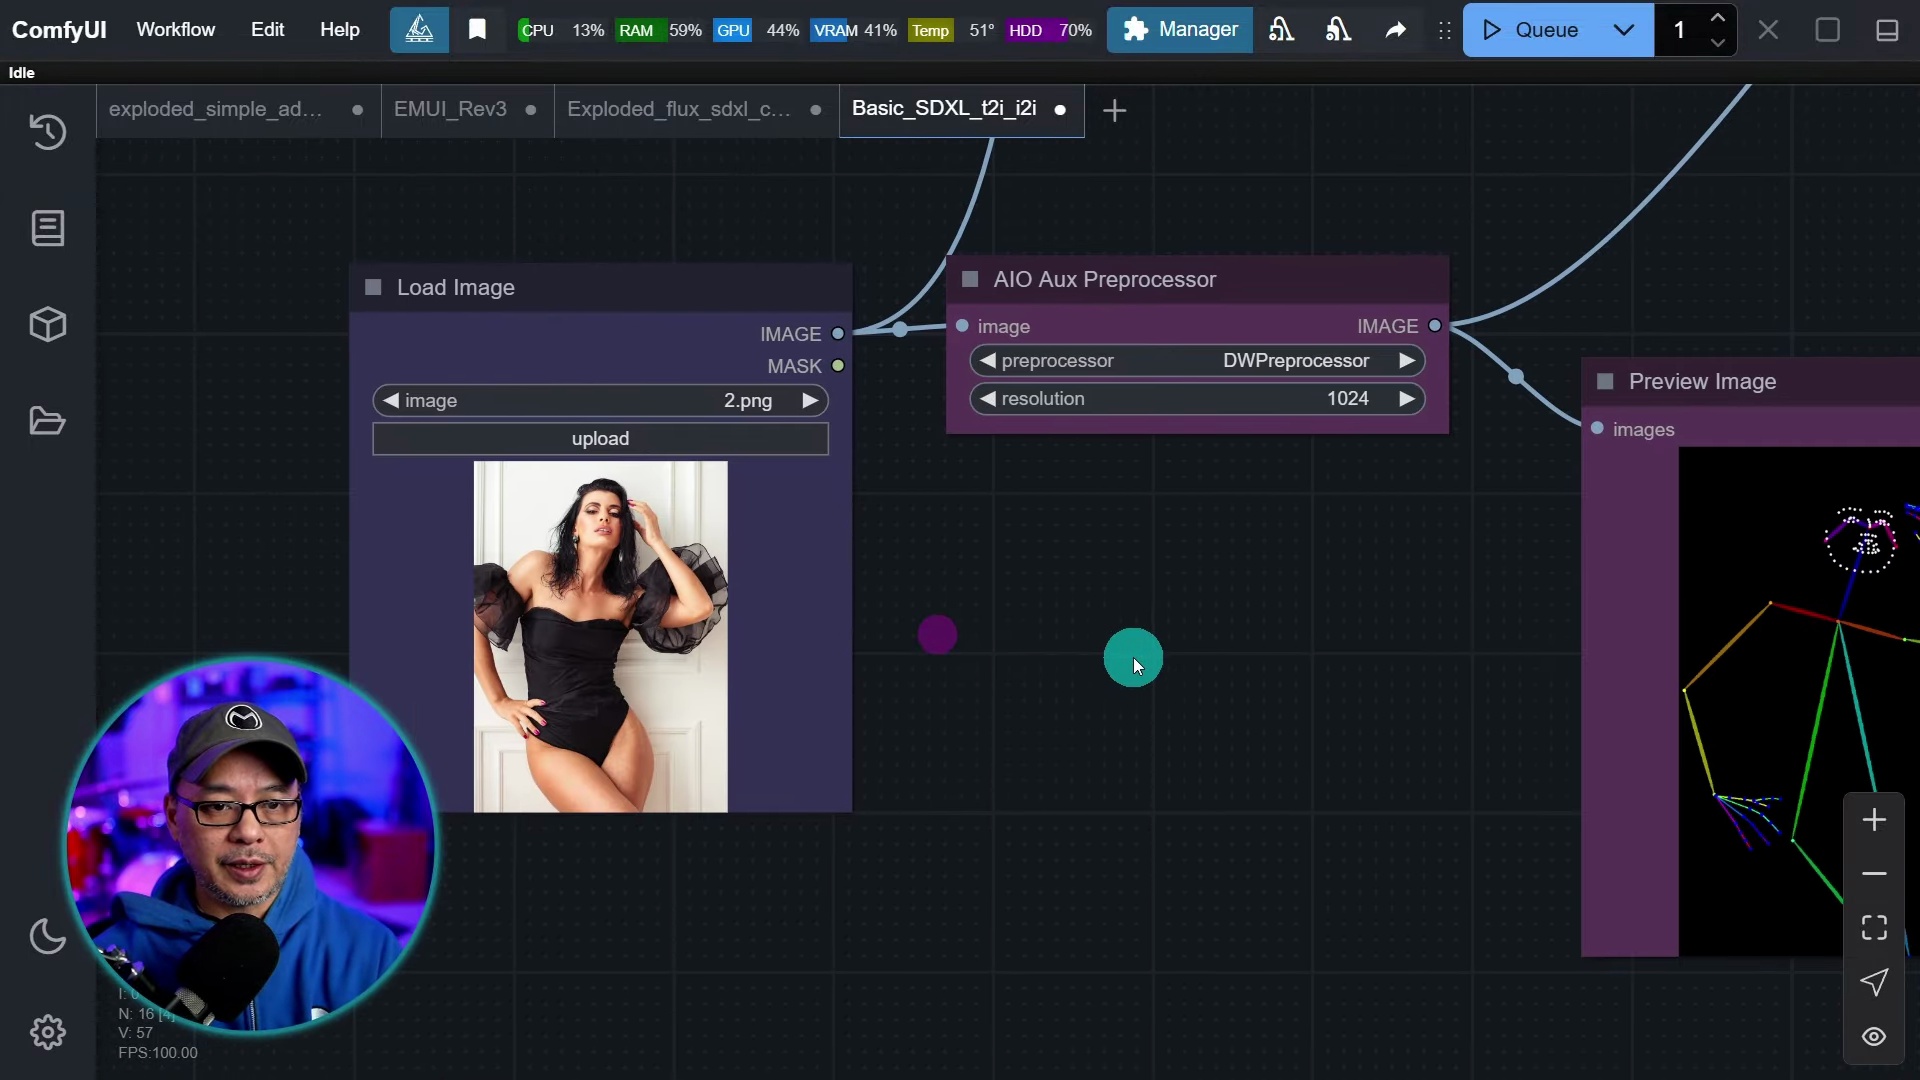Select next image with right arrow
1920x1080 pixels.
810,401
